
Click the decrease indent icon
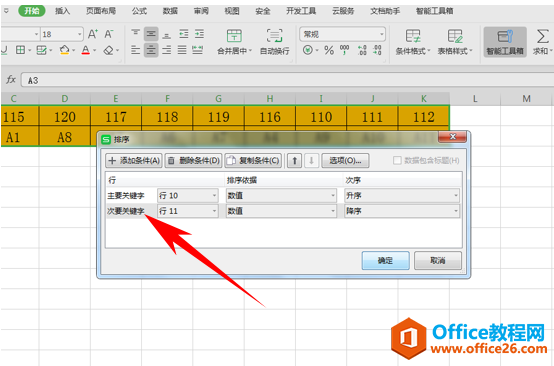click(x=183, y=34)
